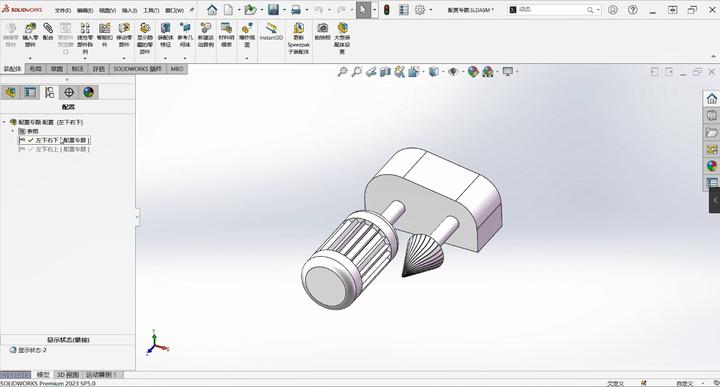Click Update Speedpak Subassemblies icon
This screenshot has height=387, width=720.
(x=298, y=28)
